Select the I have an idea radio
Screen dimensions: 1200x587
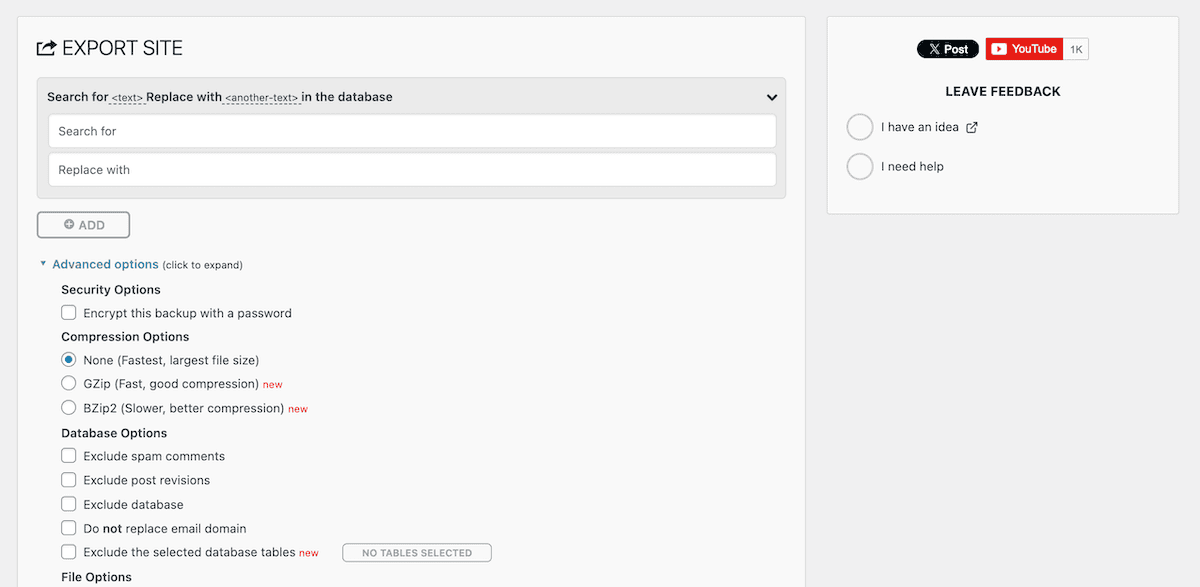(x=860, y=127)
